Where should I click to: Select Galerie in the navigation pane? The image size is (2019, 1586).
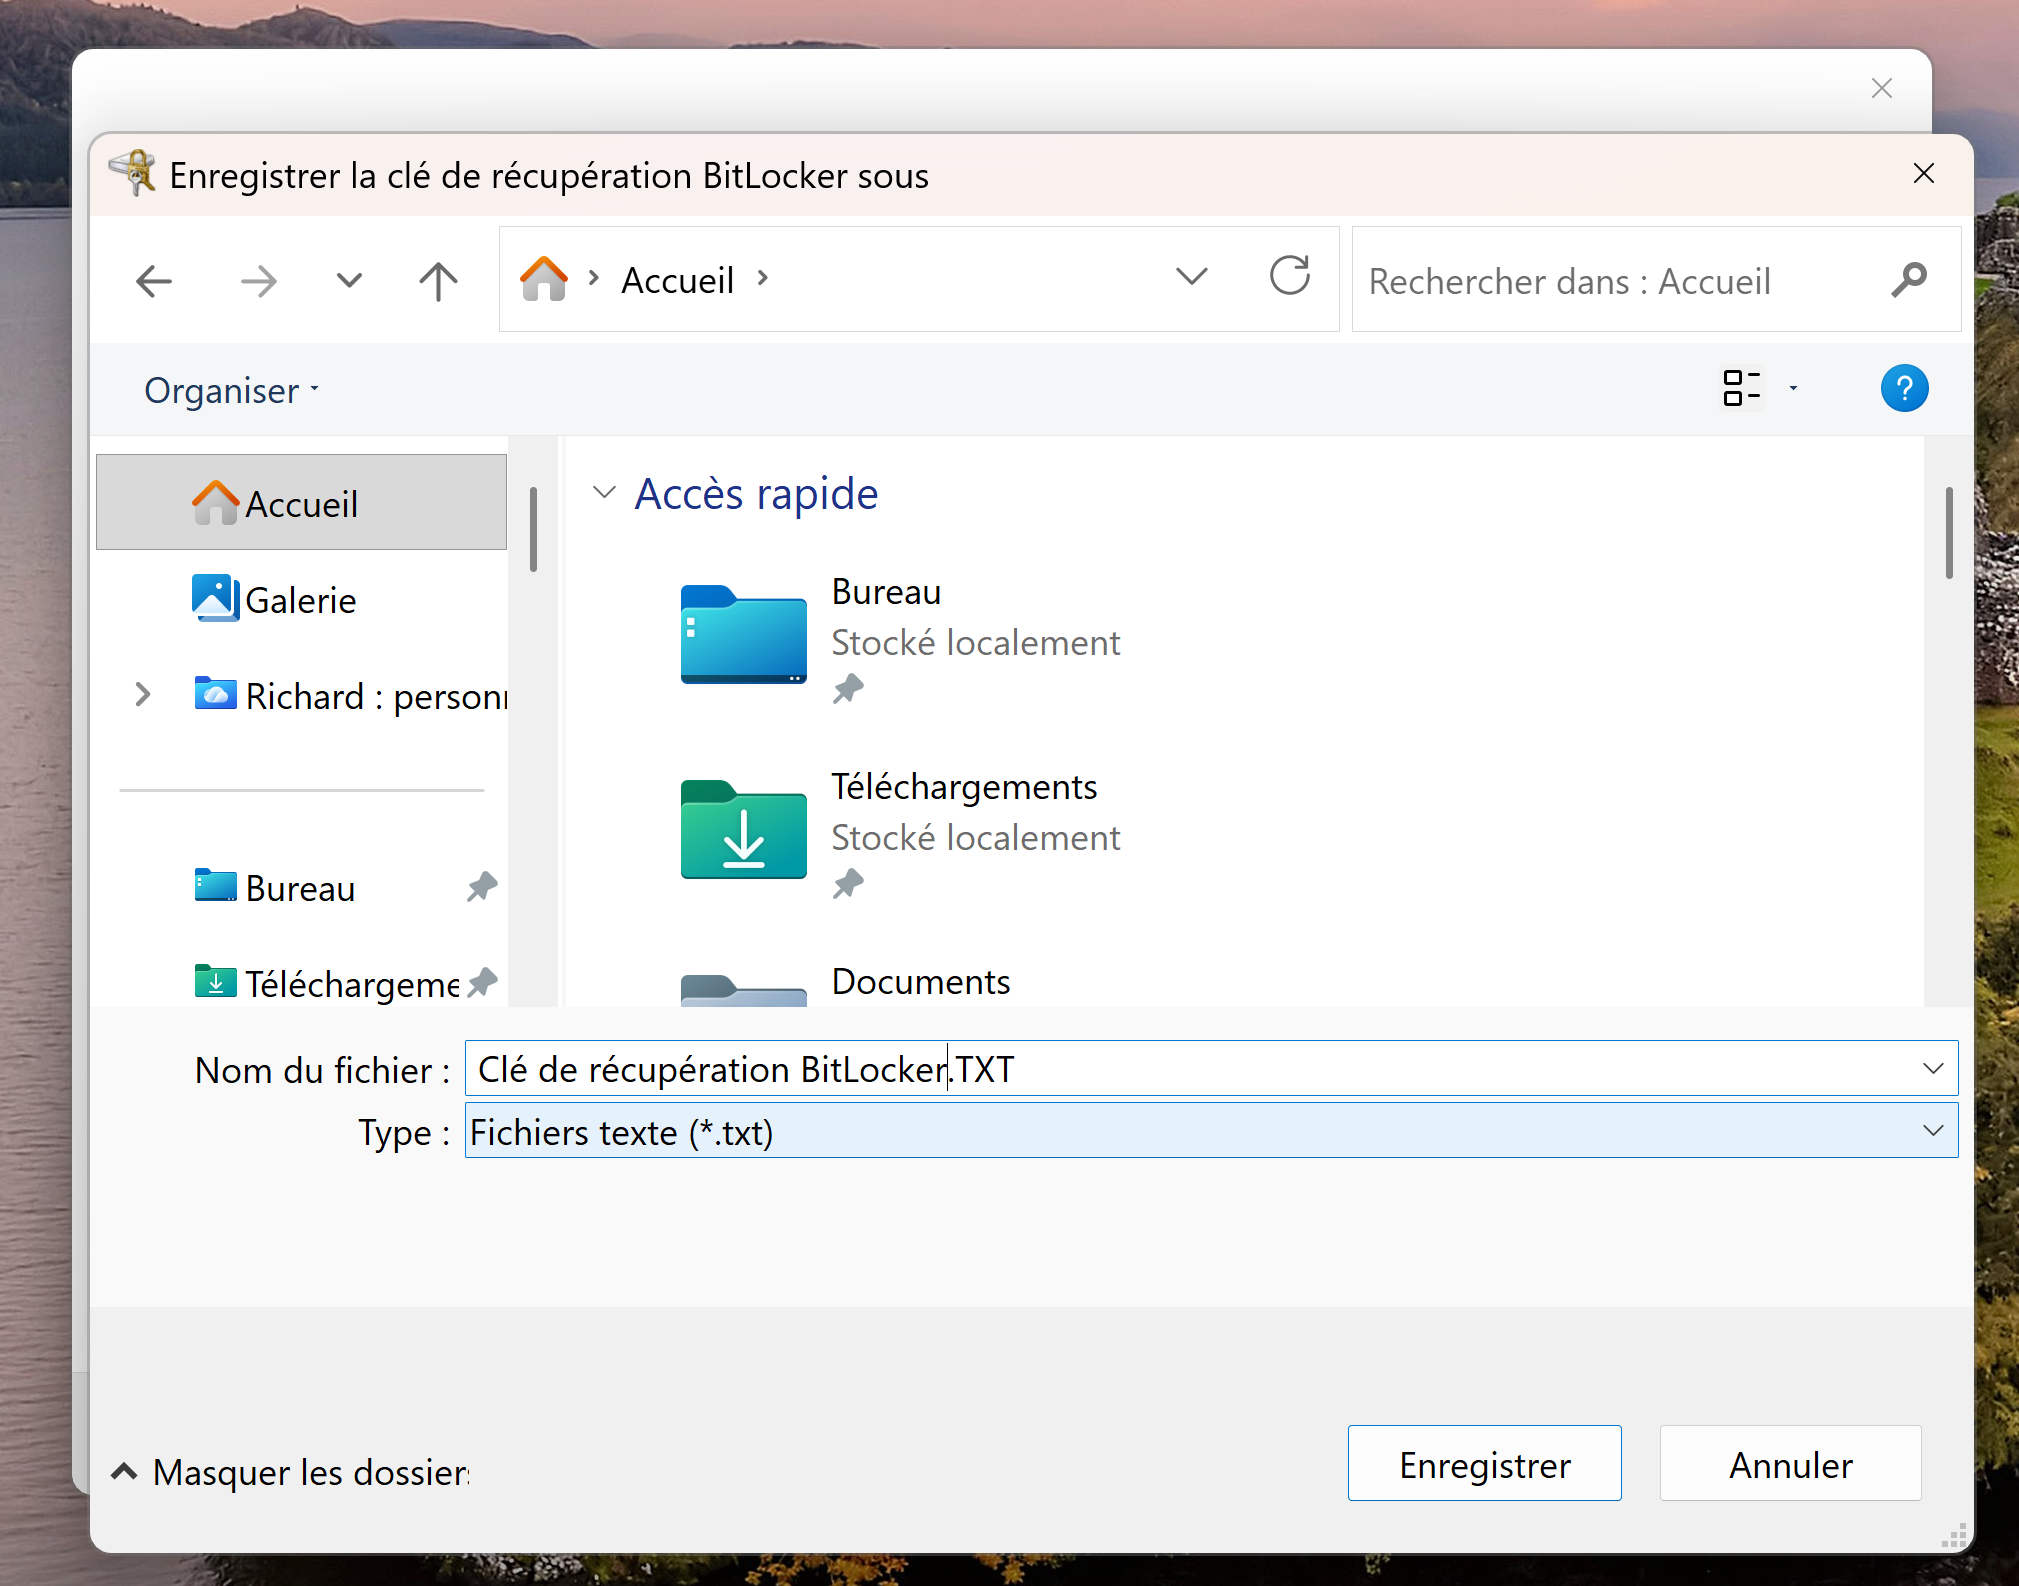(300, 600)
